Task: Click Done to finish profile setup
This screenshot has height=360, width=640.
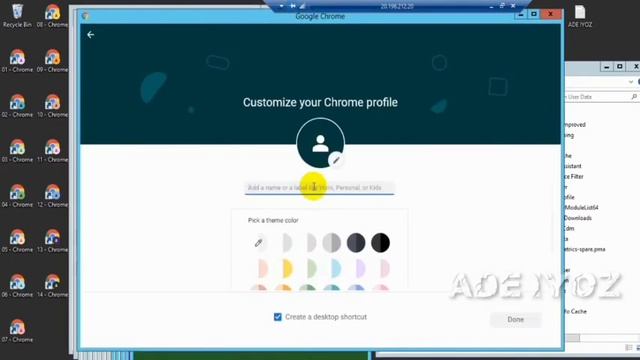Action: tap(516, 320)
